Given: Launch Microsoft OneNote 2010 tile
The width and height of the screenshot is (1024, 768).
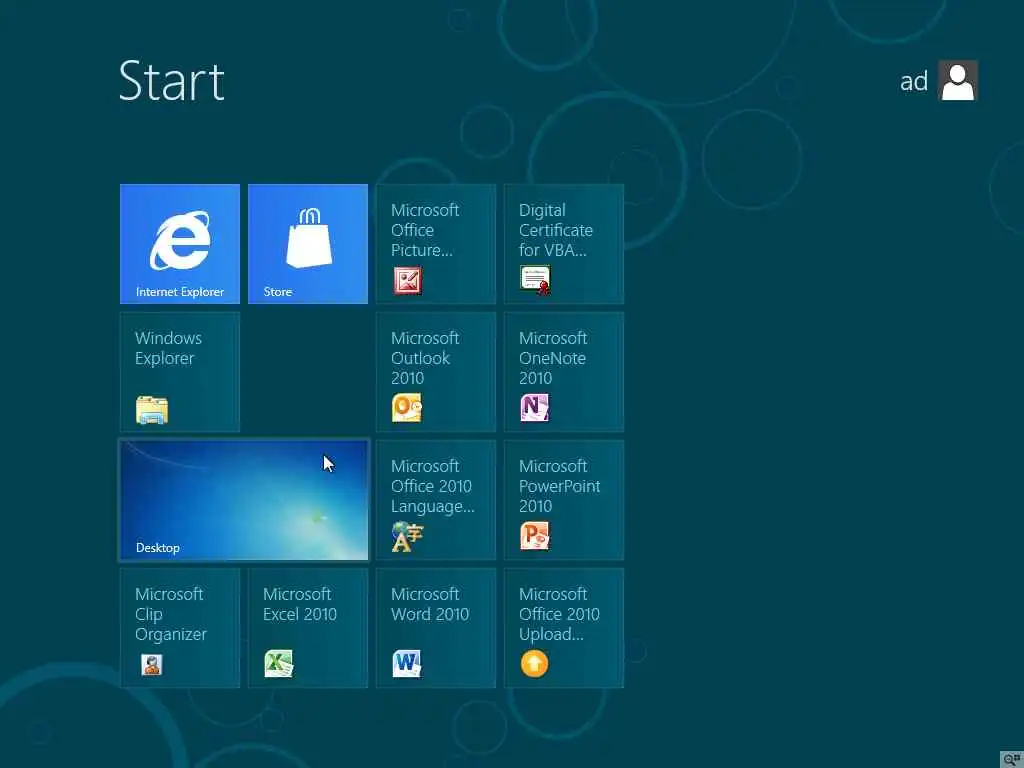Looking at the screenshot, I should [564, 372].
